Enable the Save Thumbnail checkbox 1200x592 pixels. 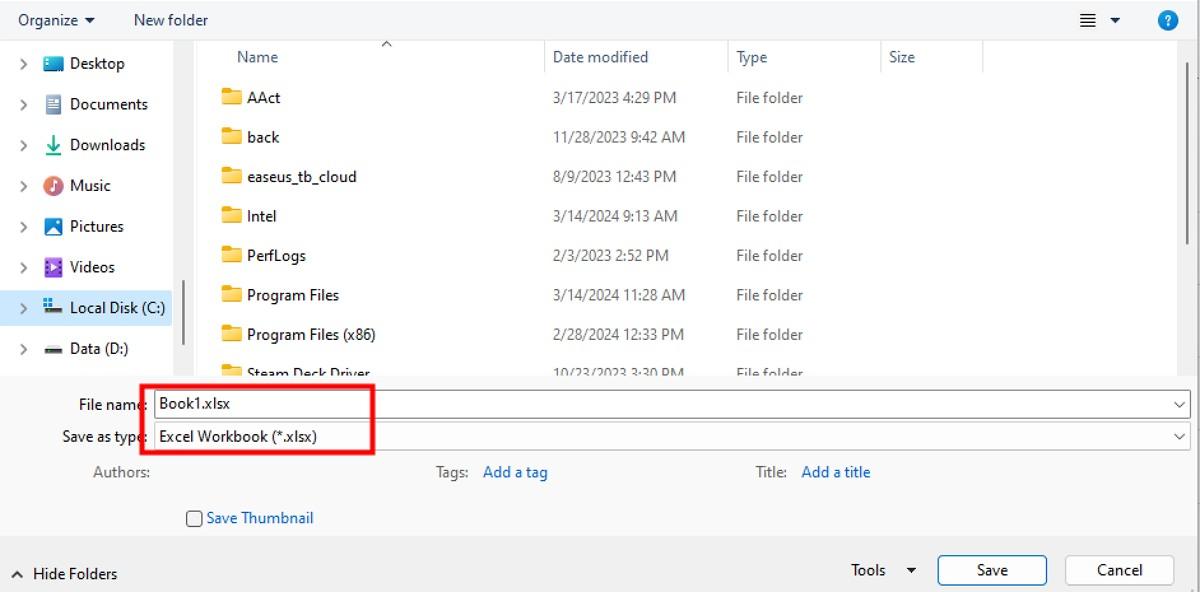pos(193,518)
